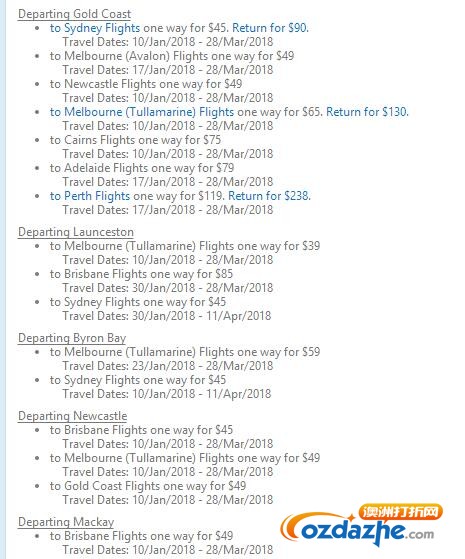Select 'to Newcastle Flights one way for $49'
The height and width of the screenshot is (559, 465).
click(x=146, y=84)
